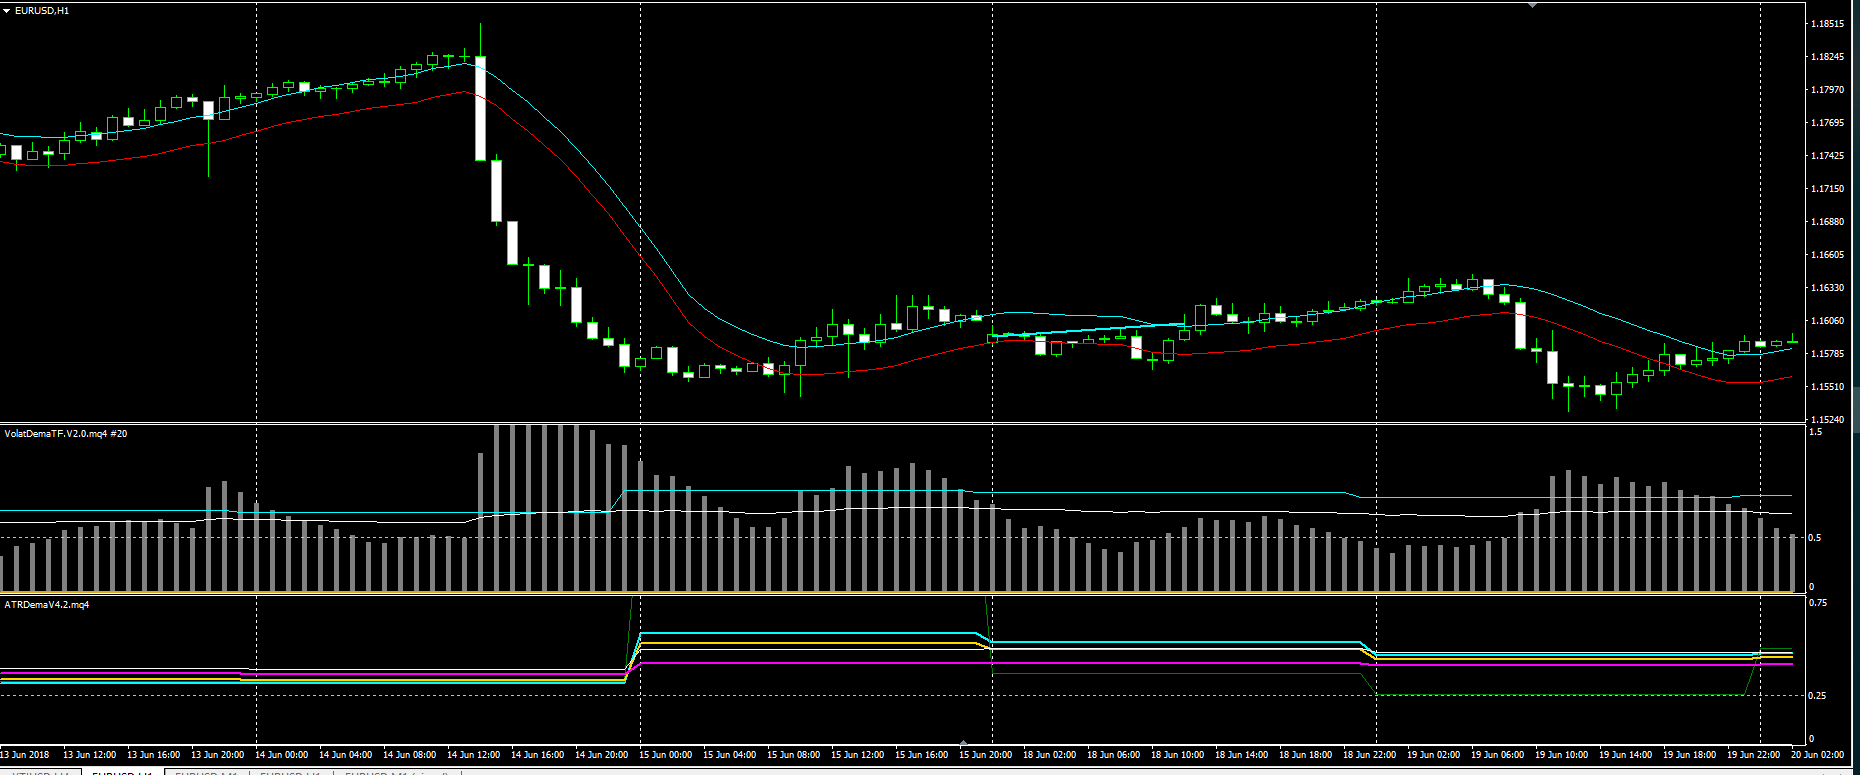Click the 0.25 level label in ATRDema panel
Image resolution: width=1860 pixels, height=775 pixels.
[x=1818, y=696]
